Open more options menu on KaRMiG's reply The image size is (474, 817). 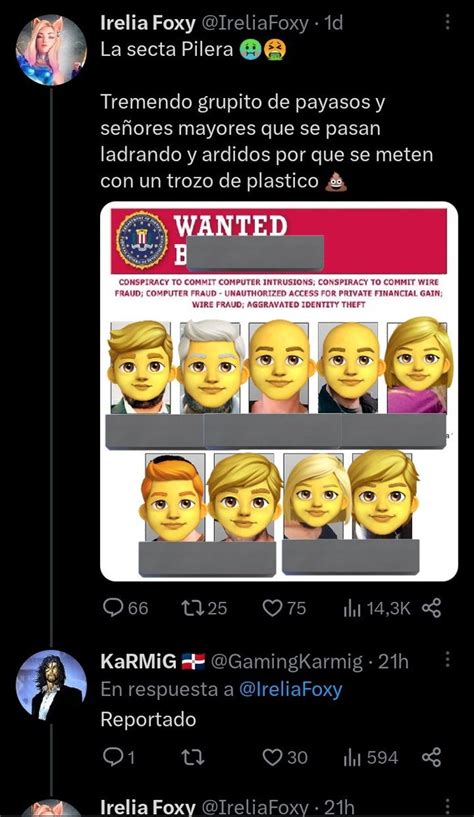447,660
